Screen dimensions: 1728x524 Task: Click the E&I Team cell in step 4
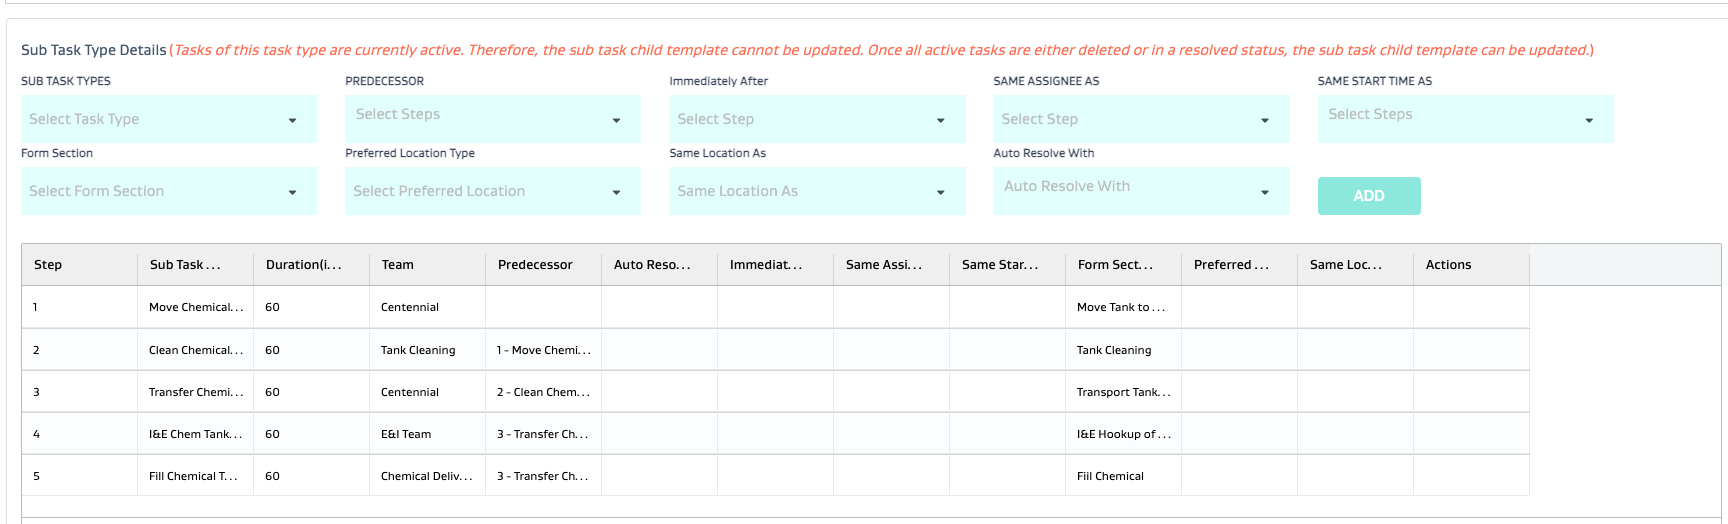pyautogui.click(x=406, y=434)
